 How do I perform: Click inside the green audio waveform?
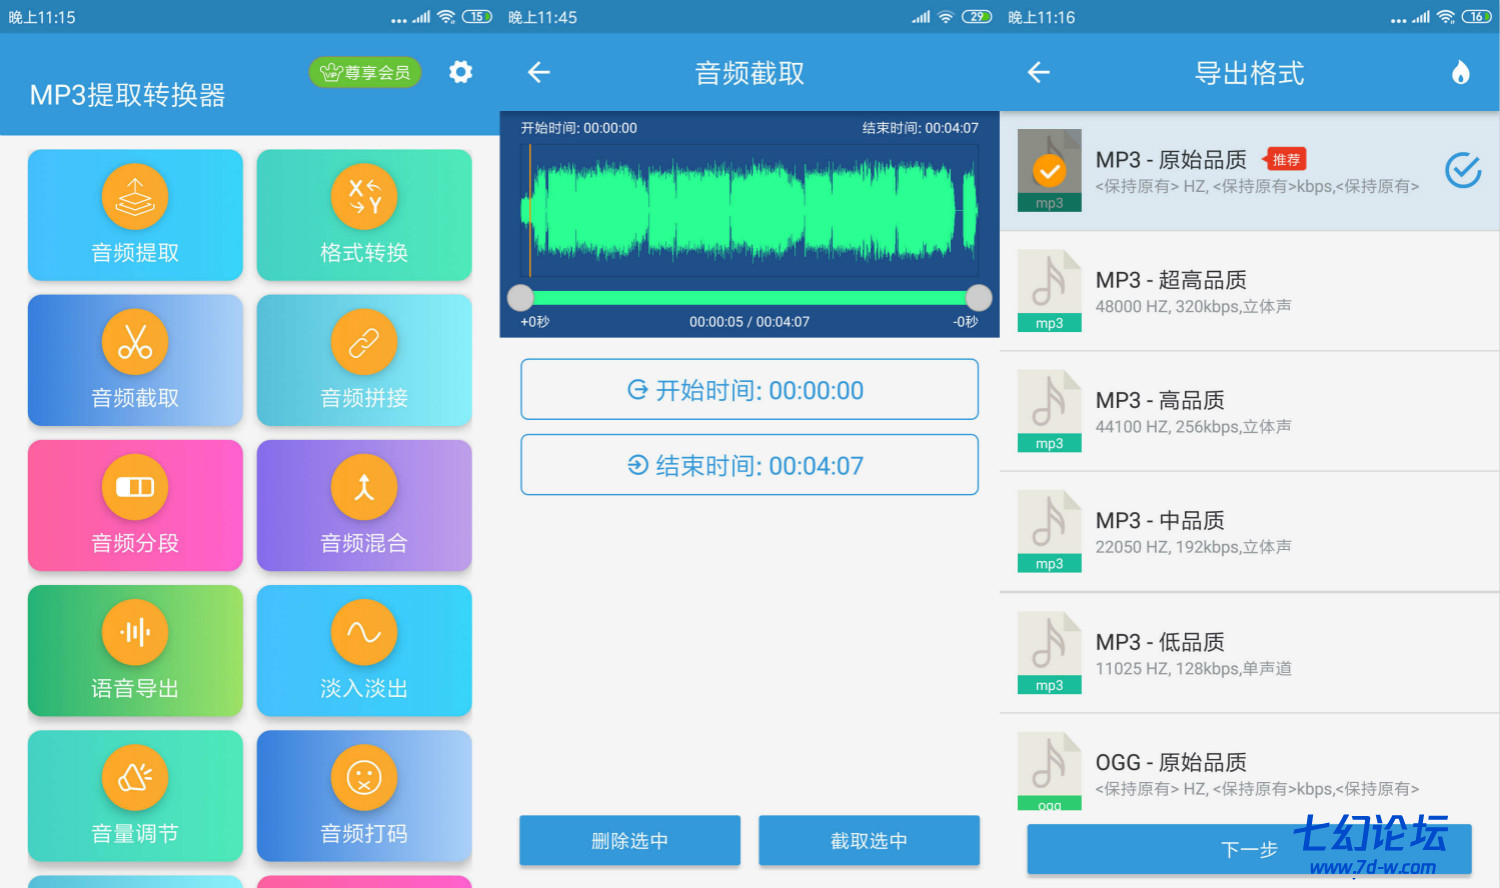(749, 211)
